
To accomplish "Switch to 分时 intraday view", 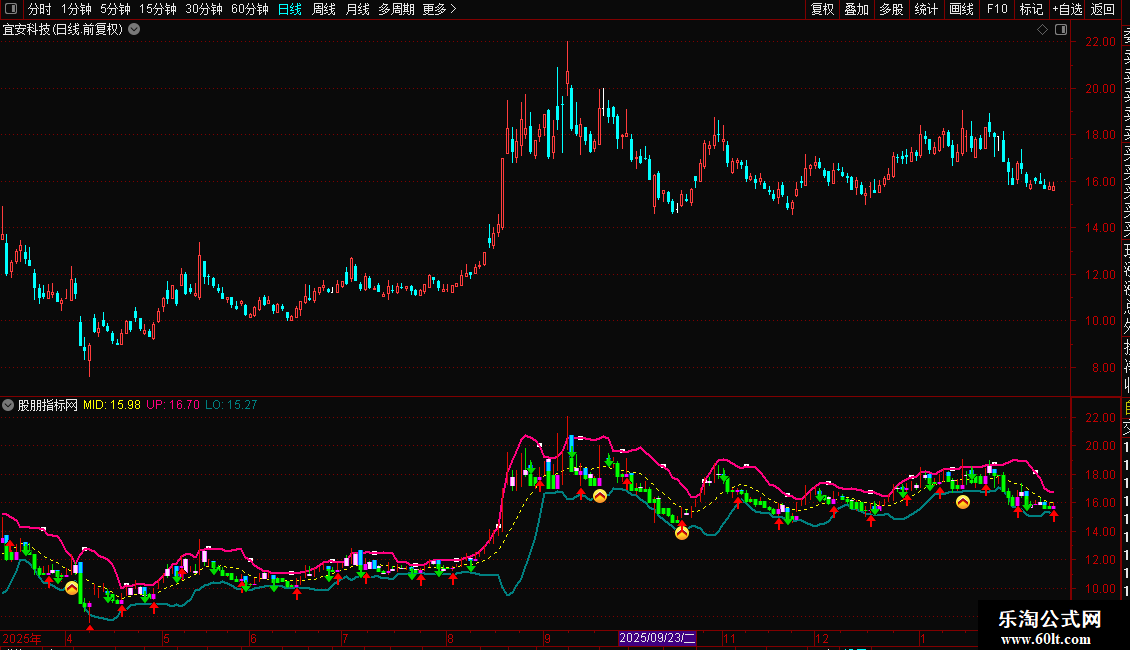I will tap(40, 9).
